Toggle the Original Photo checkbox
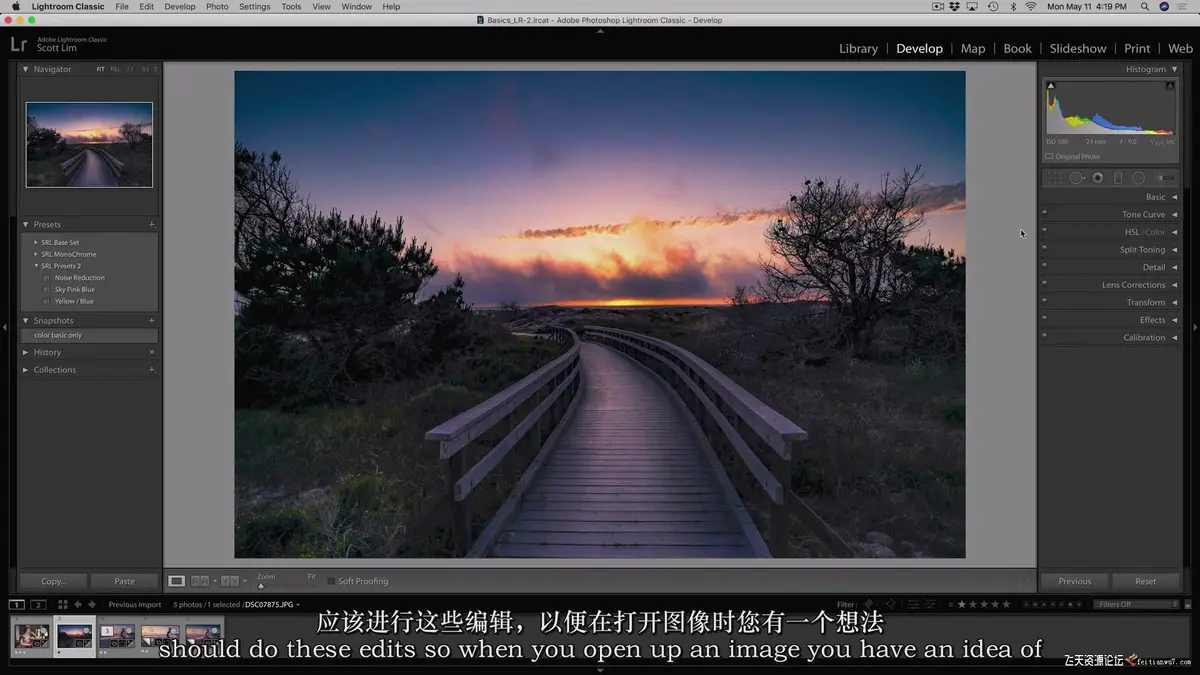Screen dimensions: 1200x675 pos(1049,156)
